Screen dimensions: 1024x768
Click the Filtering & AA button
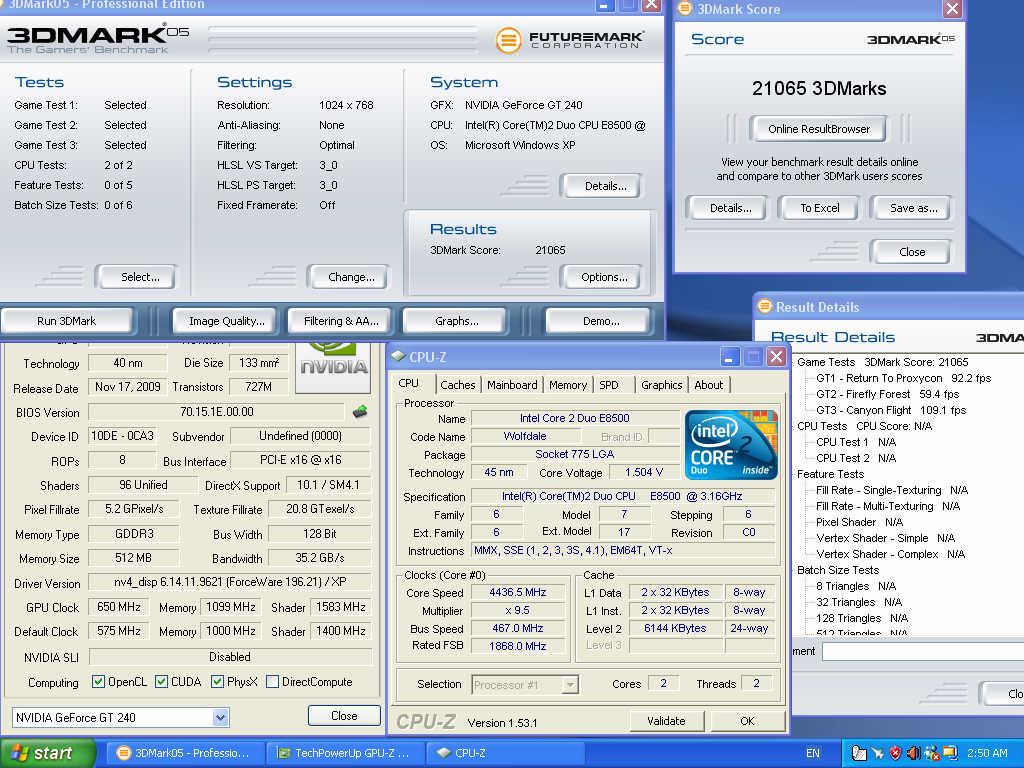(341, 321)
